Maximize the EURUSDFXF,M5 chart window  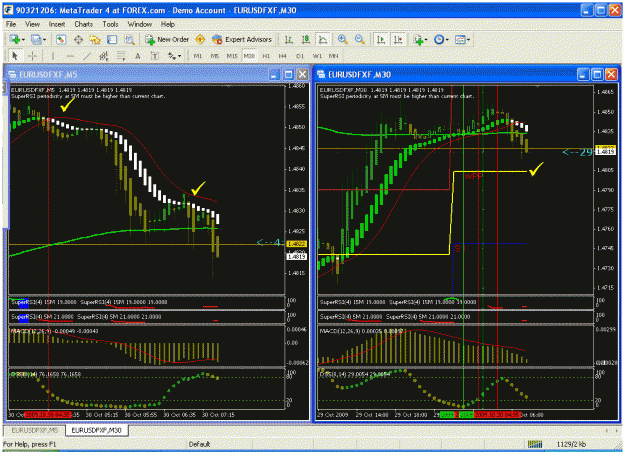click(288, 75)
